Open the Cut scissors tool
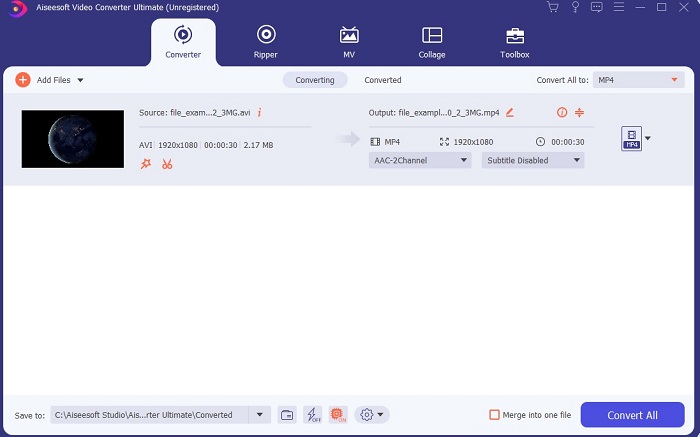 click(x=167, y=164)
